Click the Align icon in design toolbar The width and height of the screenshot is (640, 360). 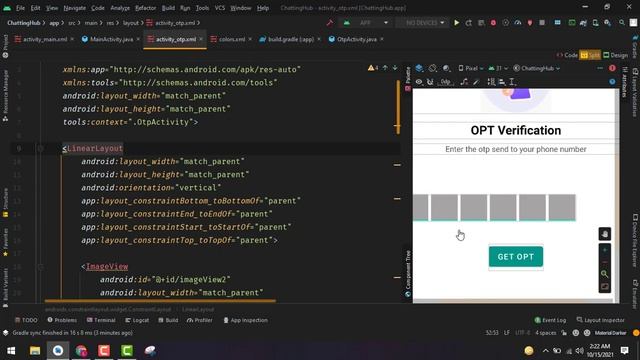click(502, 82)
